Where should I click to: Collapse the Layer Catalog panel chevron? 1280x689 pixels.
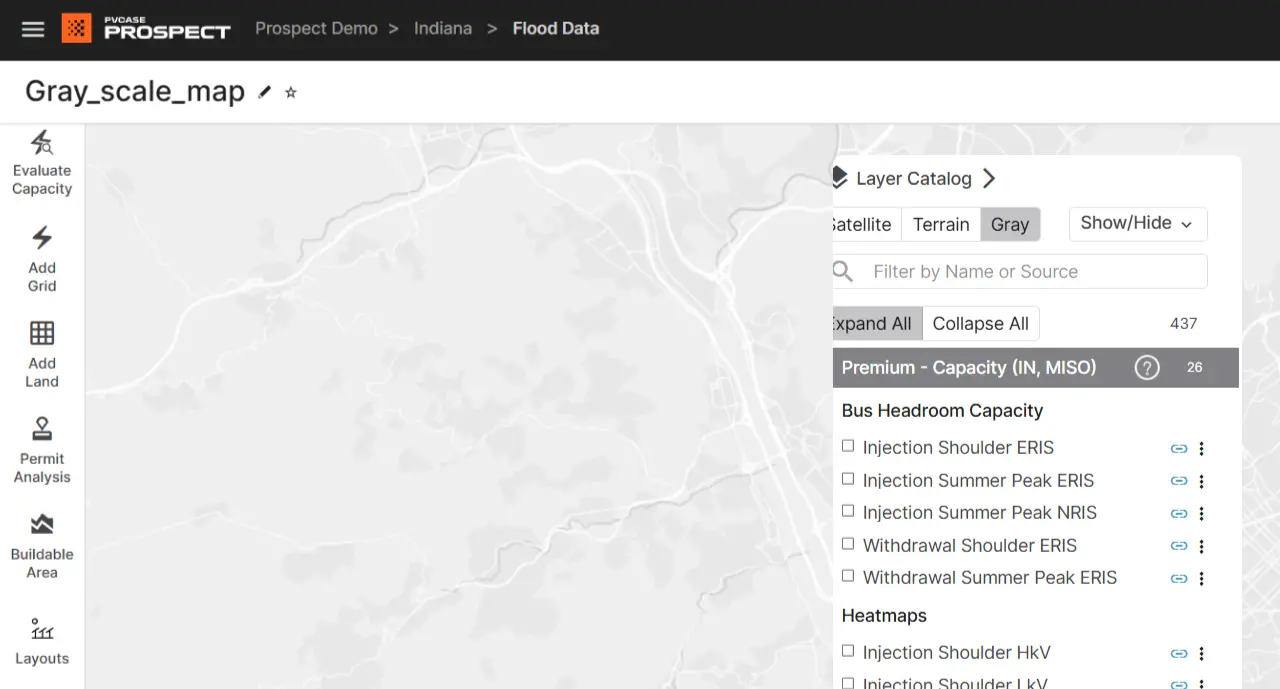(x=989, y=178)
